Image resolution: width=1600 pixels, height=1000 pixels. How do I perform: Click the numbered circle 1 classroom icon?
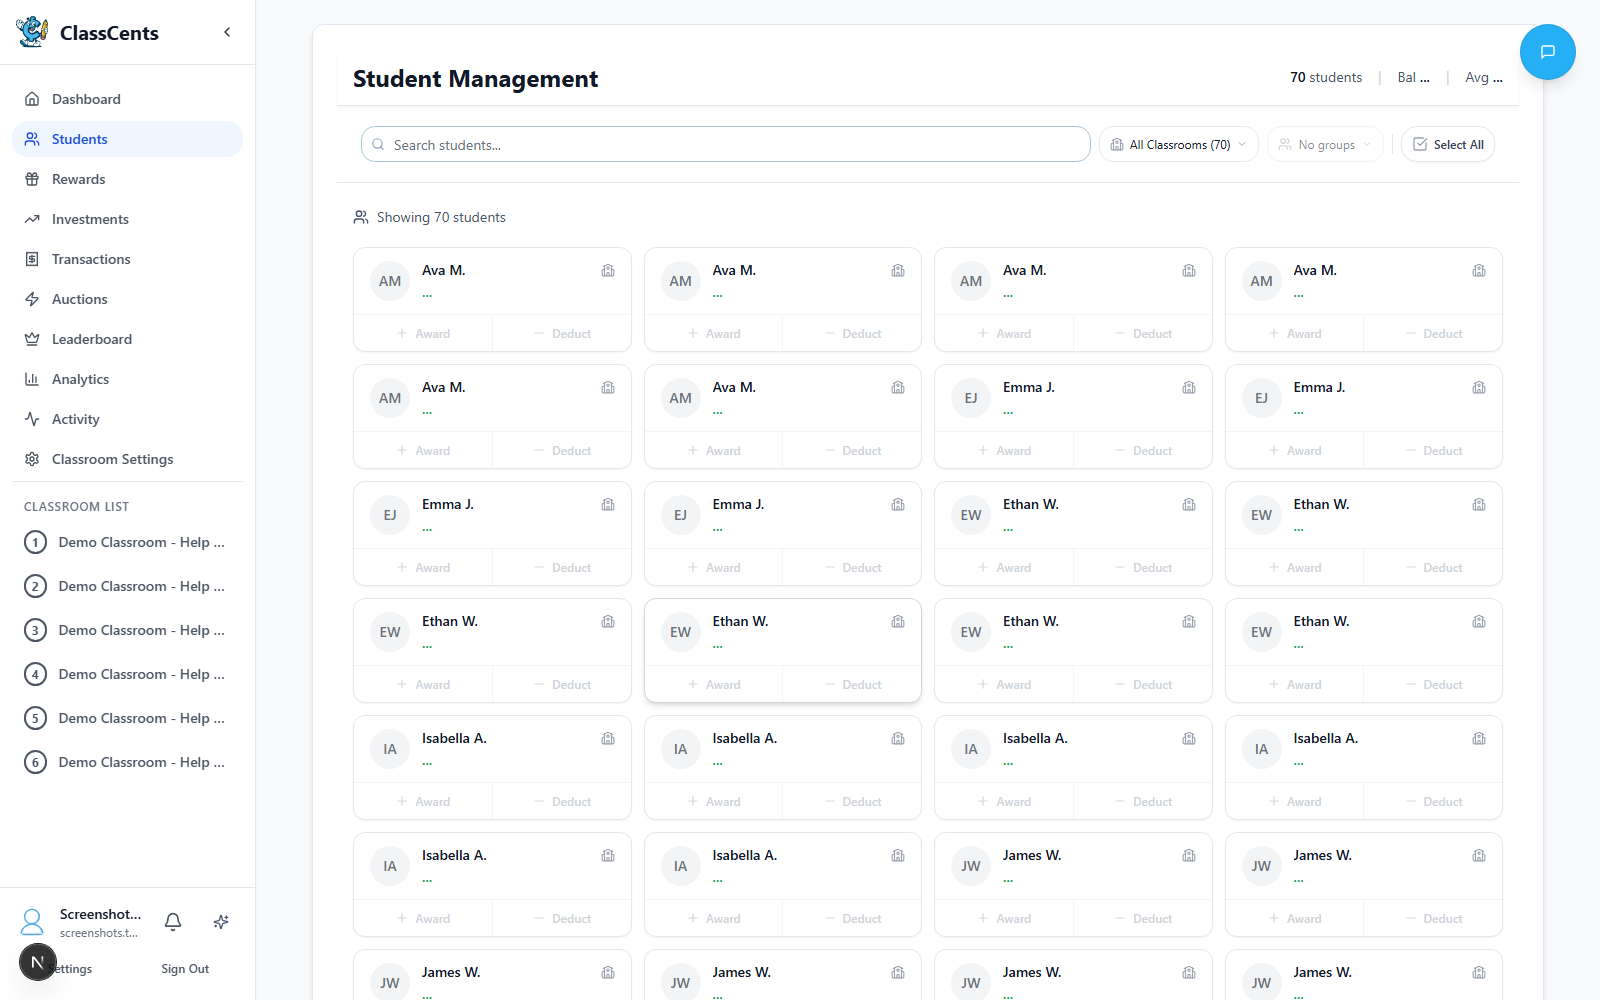click(x=35, y=542)
